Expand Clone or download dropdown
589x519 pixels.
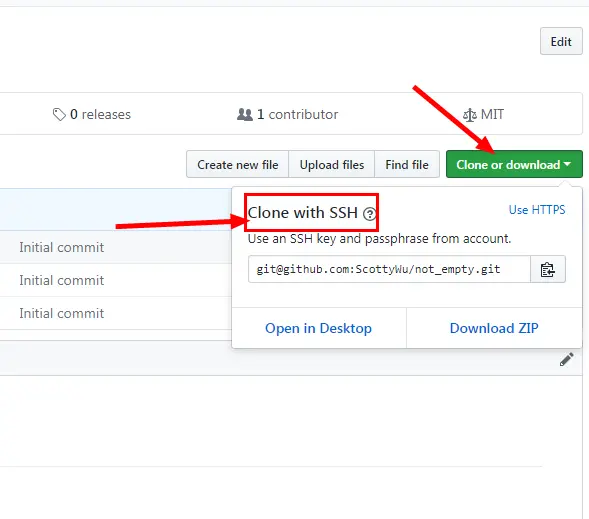click(x=514, y=164)
